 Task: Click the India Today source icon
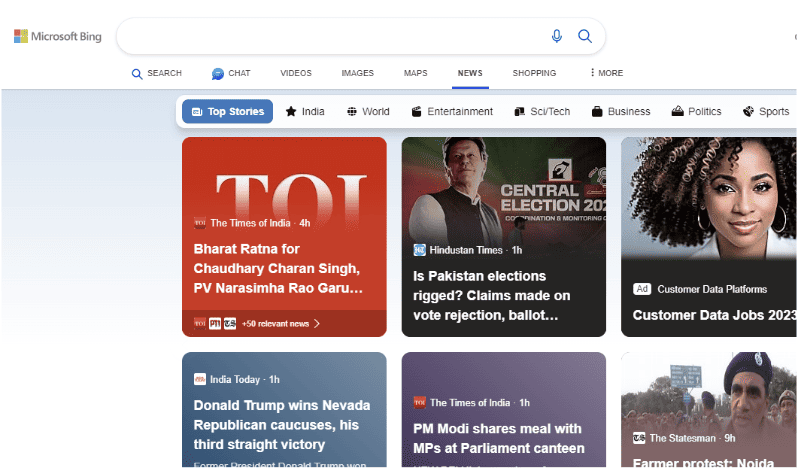(200, 379)
